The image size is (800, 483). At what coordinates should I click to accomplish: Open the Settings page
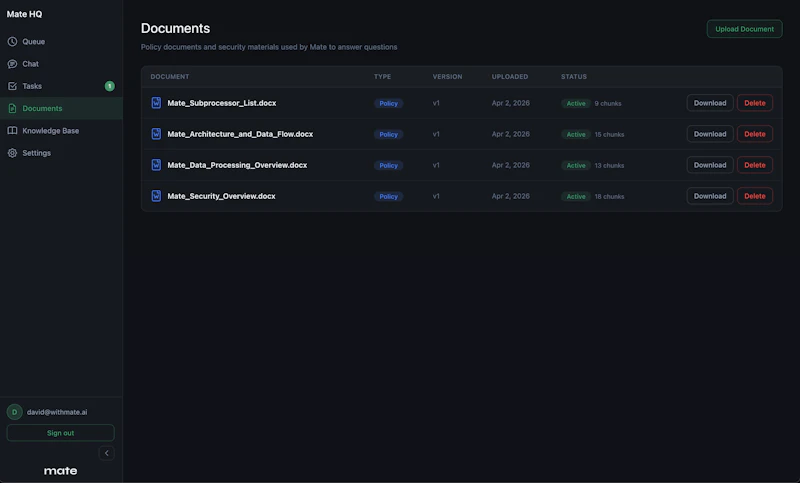[x=61, y=153]
